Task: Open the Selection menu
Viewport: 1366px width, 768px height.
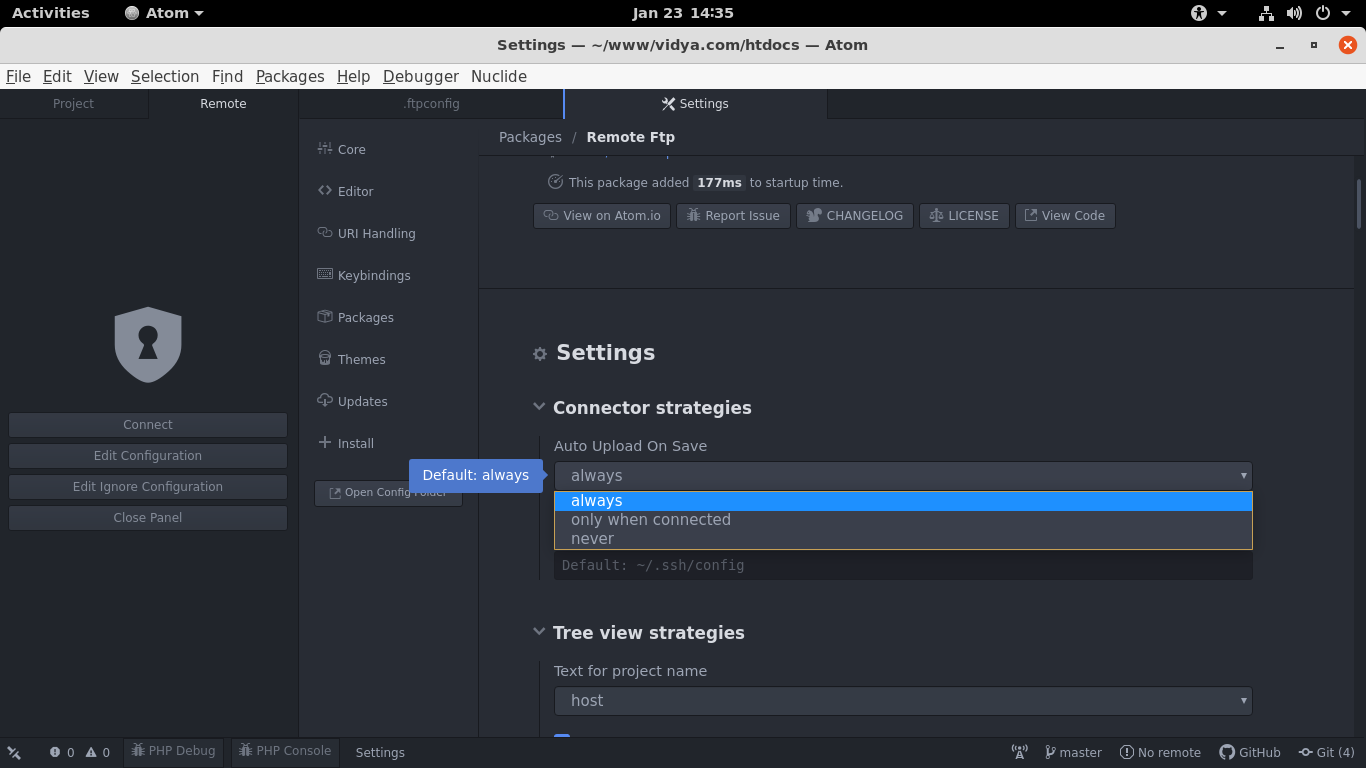Action: (165, 76)
